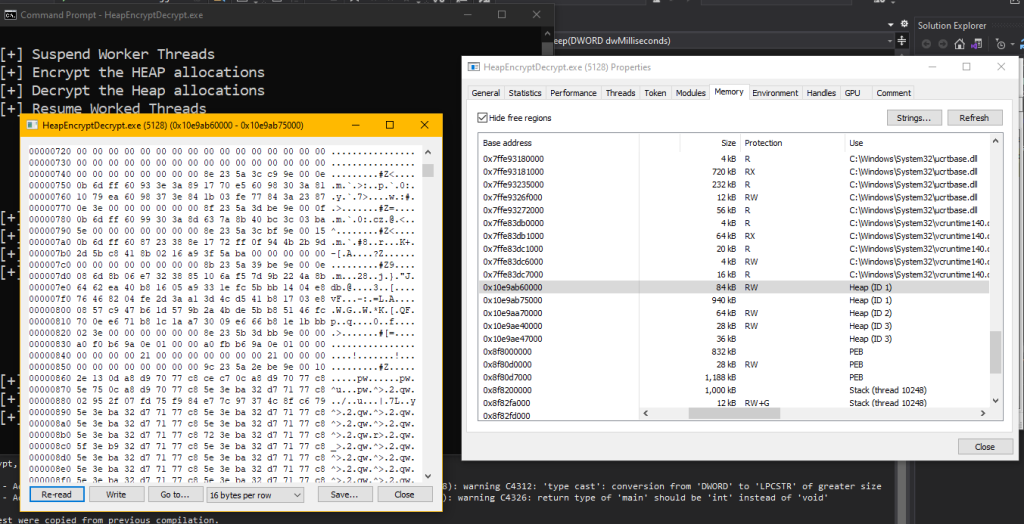Click the Solution Explorer Forward arrow icon
Viewport: 1024px width, 524px height.
[x=941, y=44]
